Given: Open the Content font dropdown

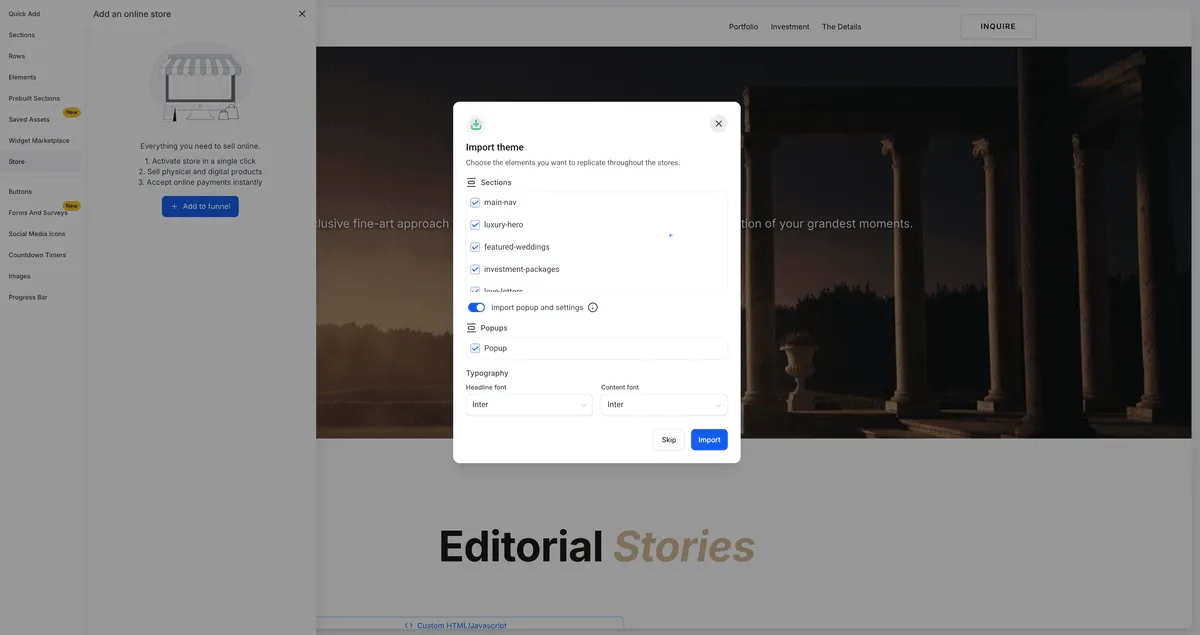Looking at the screenshot, I should pos(664,405).
